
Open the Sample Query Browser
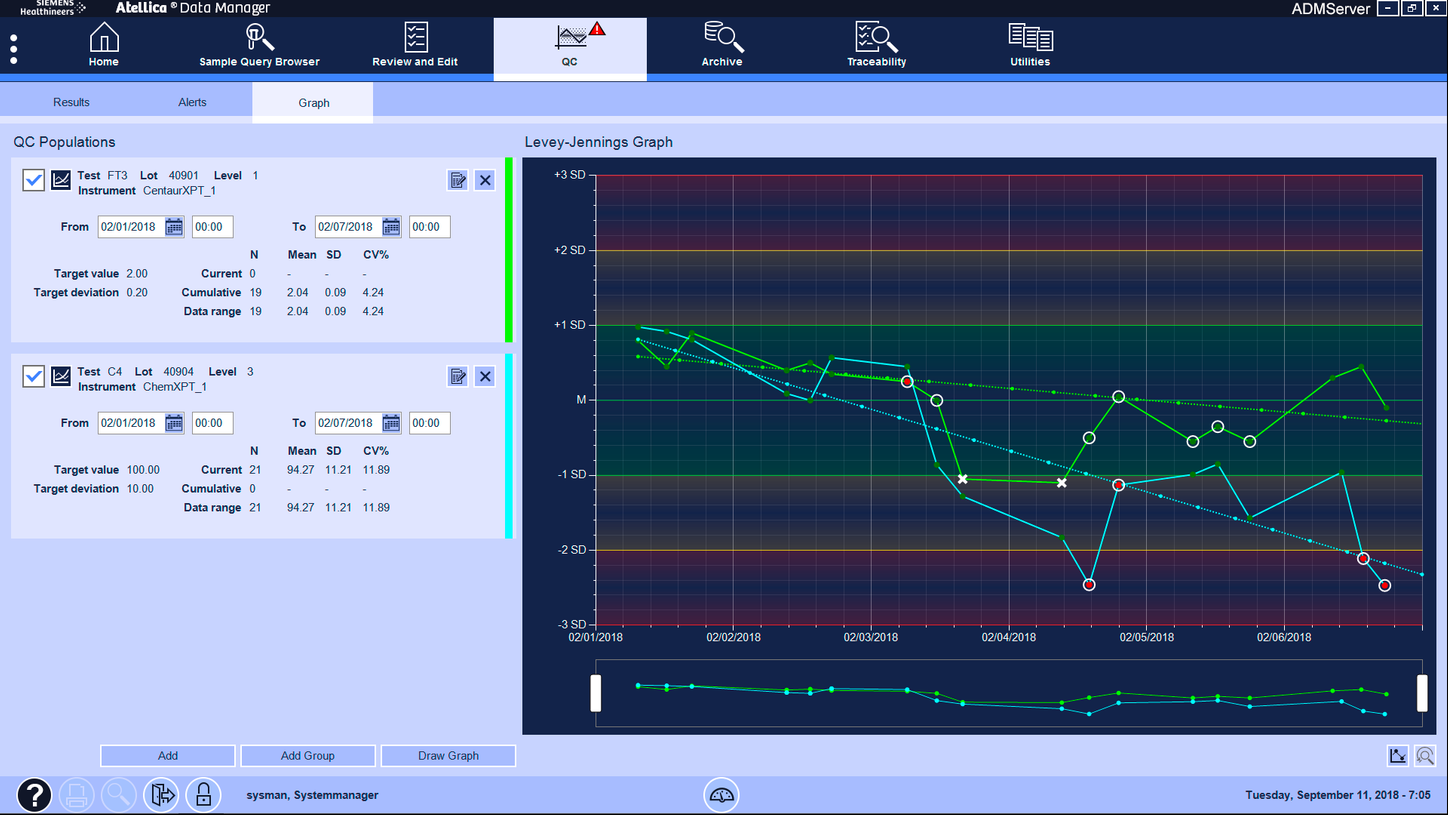259,45
